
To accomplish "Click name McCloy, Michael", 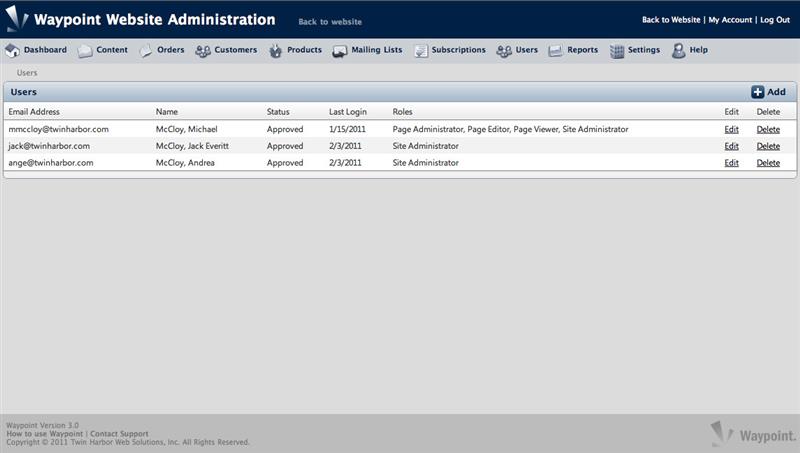I will 187,130.
